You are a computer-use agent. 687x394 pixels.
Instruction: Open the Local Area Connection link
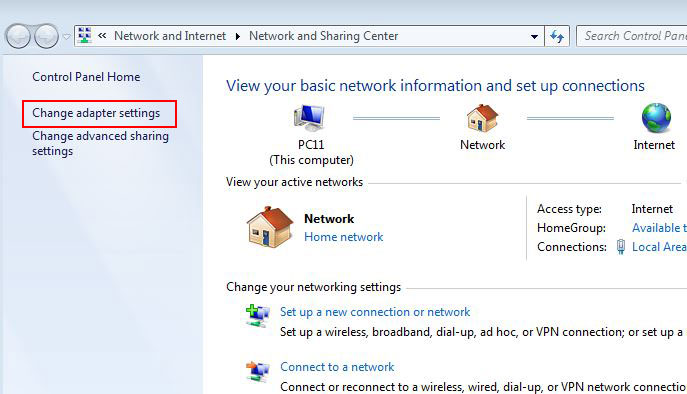(x=659, y=247)
